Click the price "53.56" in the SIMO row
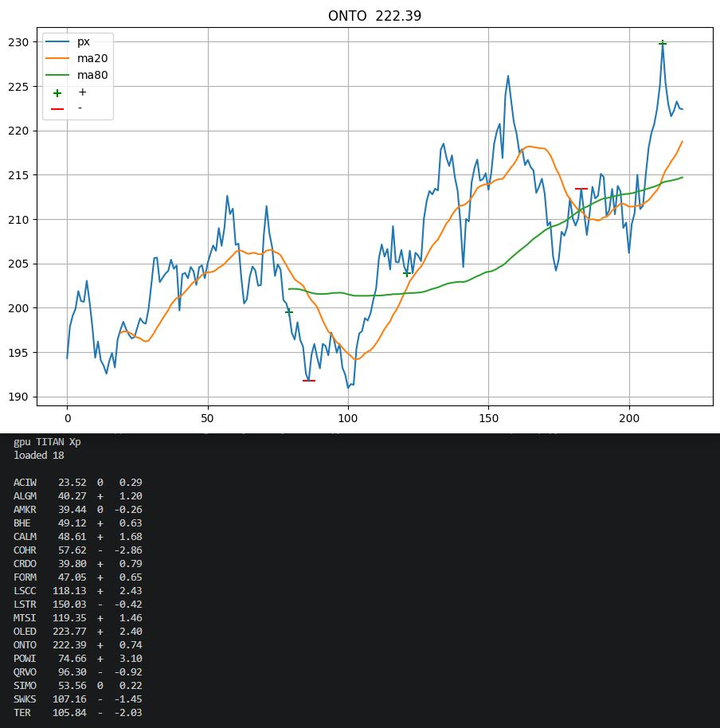This screenshot has width=720, height=728. [x=72, y=686]
